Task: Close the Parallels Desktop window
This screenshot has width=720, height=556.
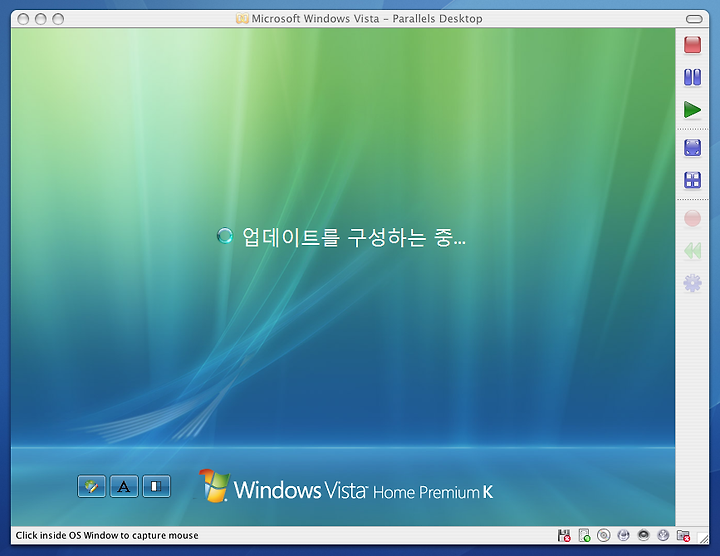Action: point(23,19)
